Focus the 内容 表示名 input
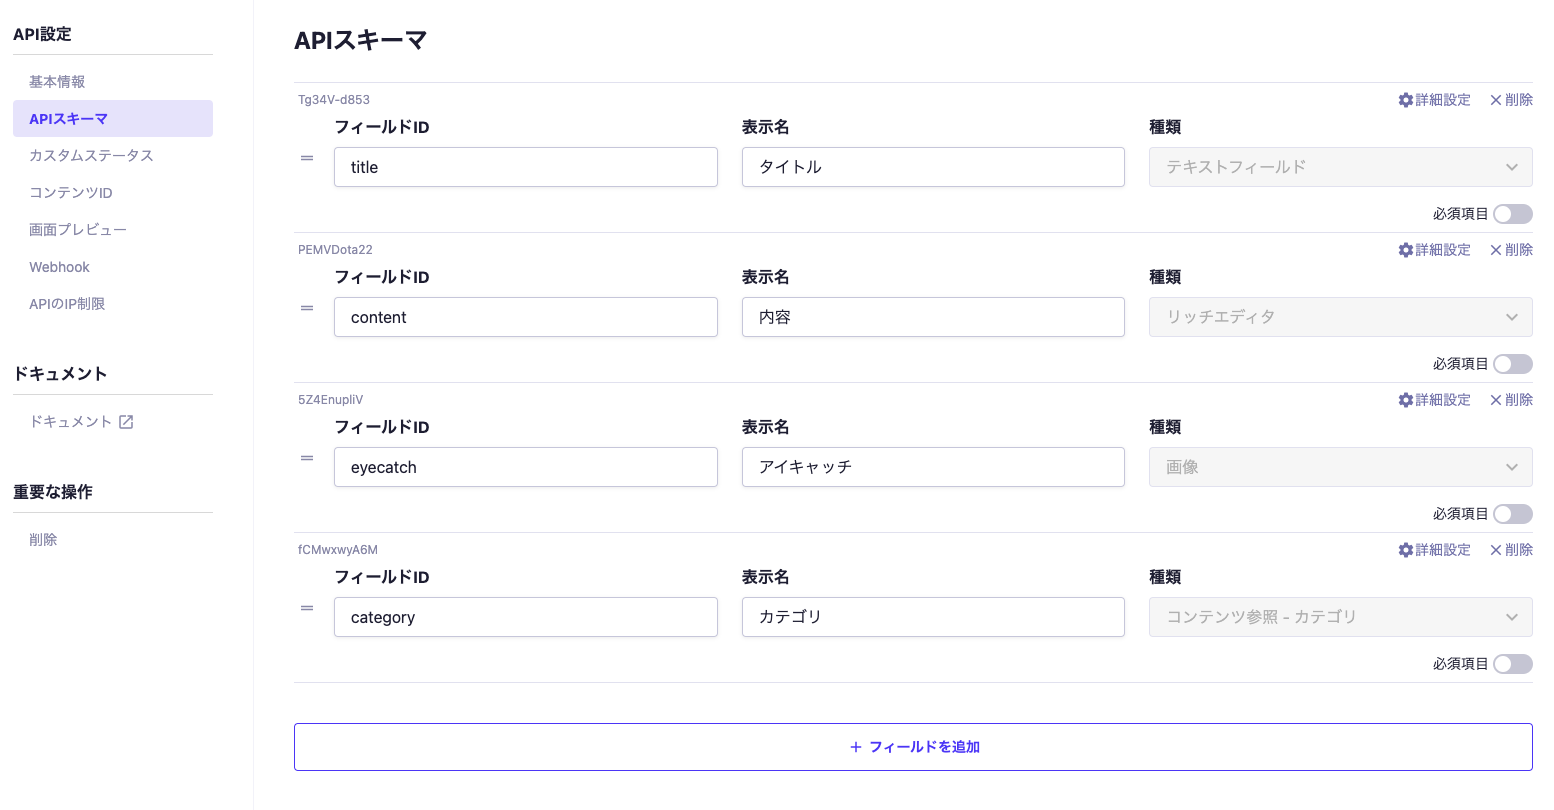 pyautogui.click(x=933, y=317)
